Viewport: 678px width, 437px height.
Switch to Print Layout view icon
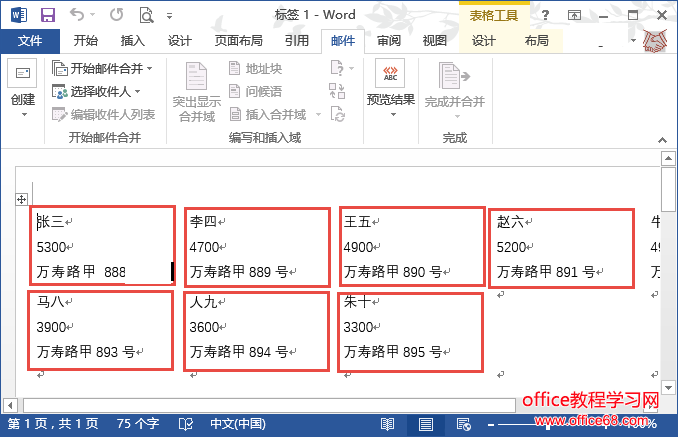pos(426,424)
